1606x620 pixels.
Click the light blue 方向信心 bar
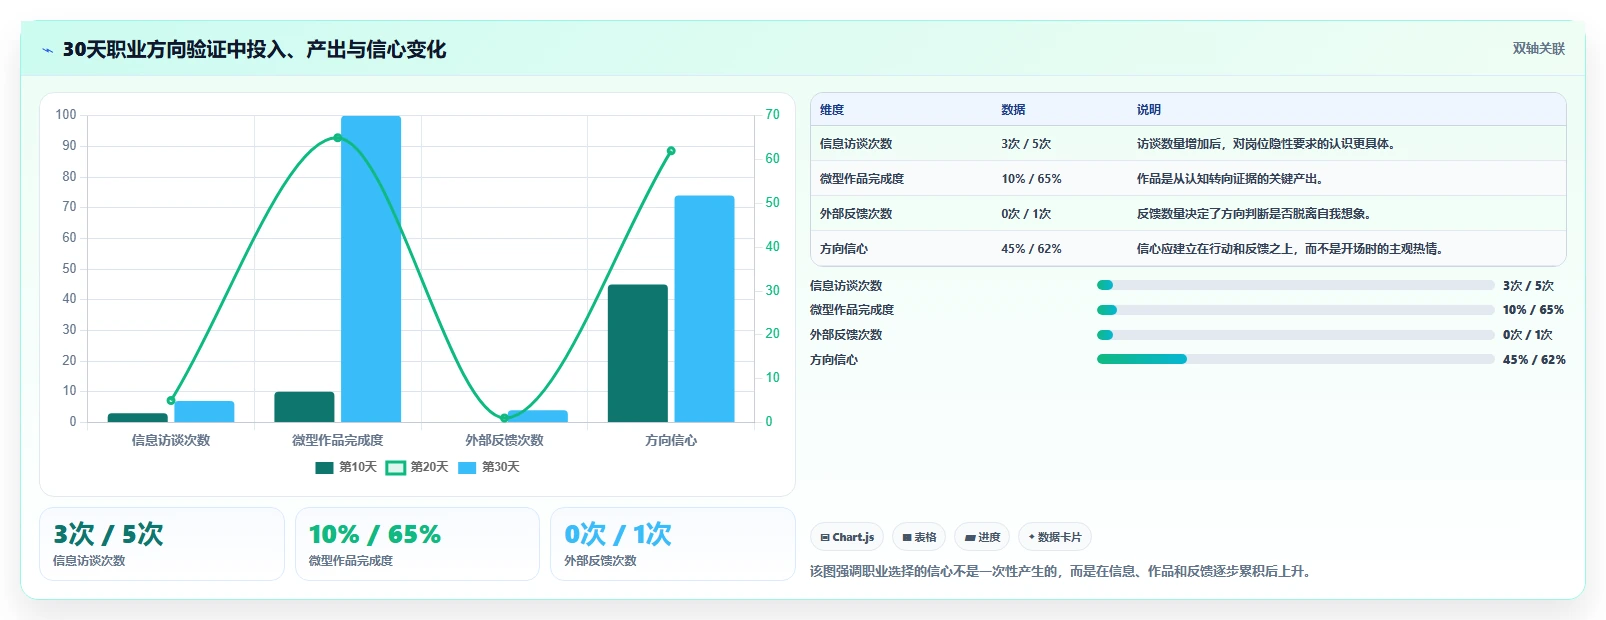(x=704, y=309)
